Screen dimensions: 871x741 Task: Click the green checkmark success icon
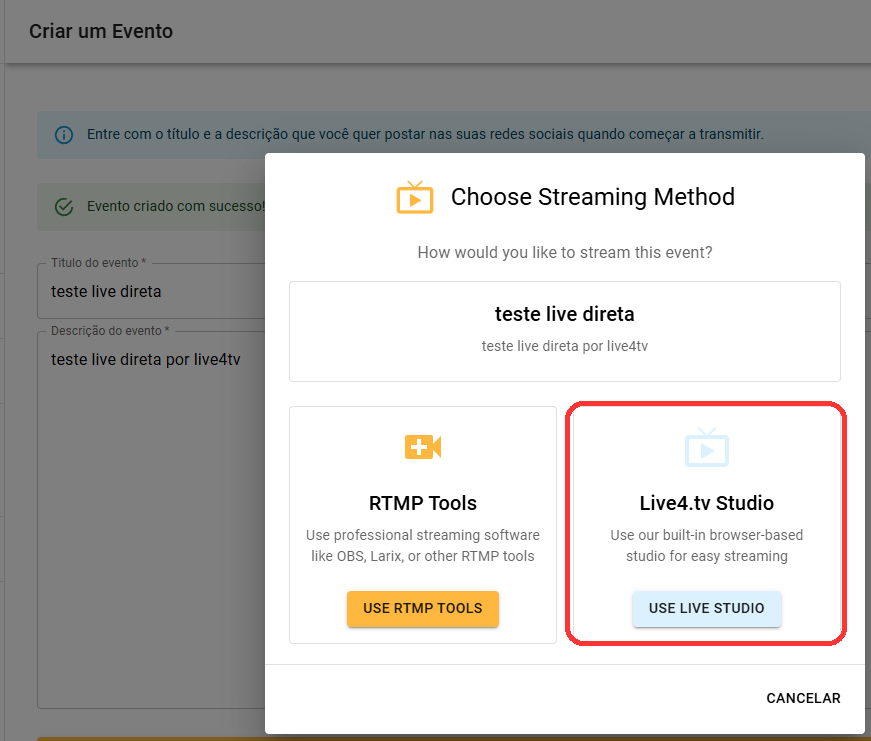click(x=64, y=207)
